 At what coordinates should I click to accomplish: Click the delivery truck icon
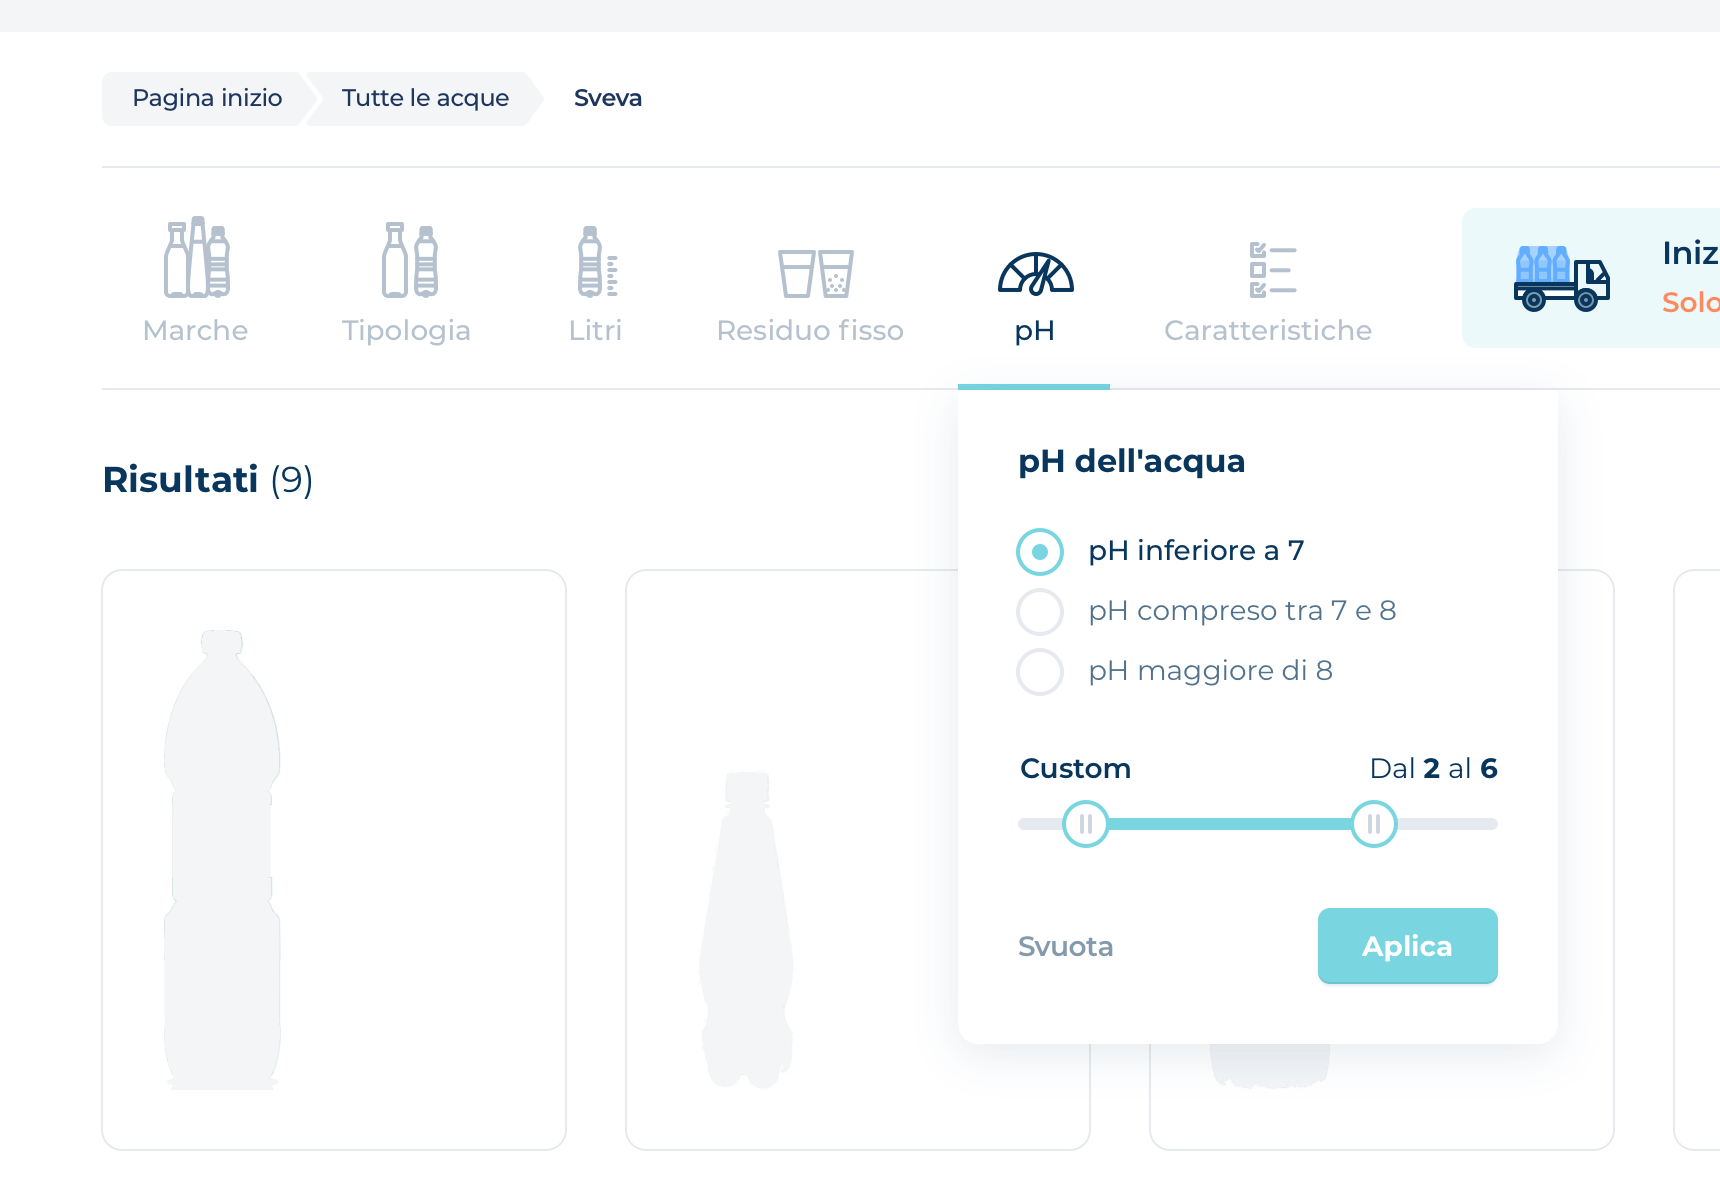tap(1560, 278)
